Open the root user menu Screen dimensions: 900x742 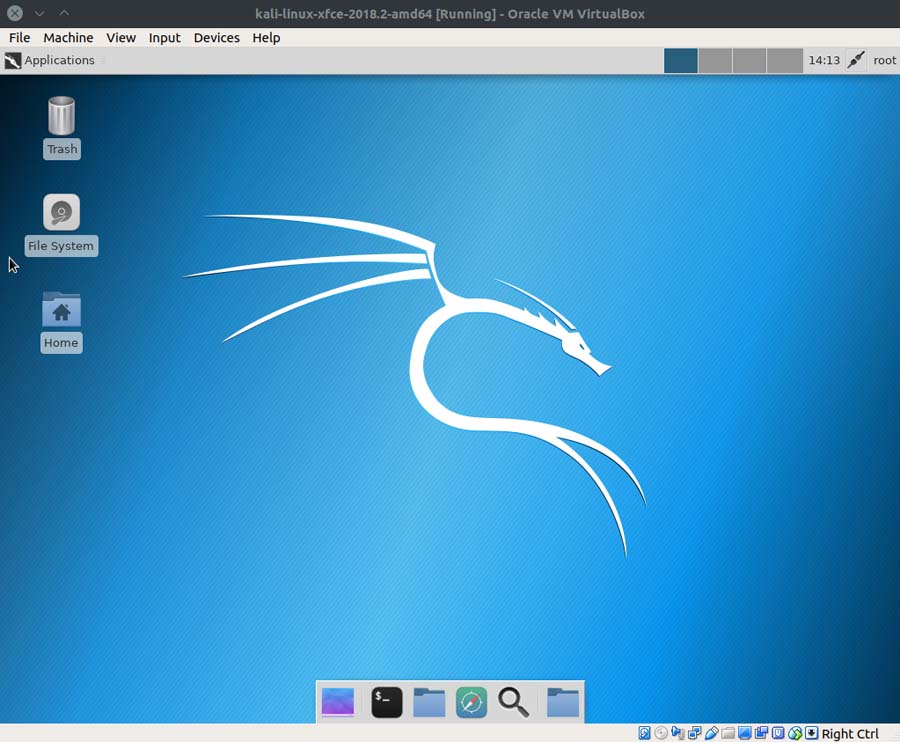[884, 60]
